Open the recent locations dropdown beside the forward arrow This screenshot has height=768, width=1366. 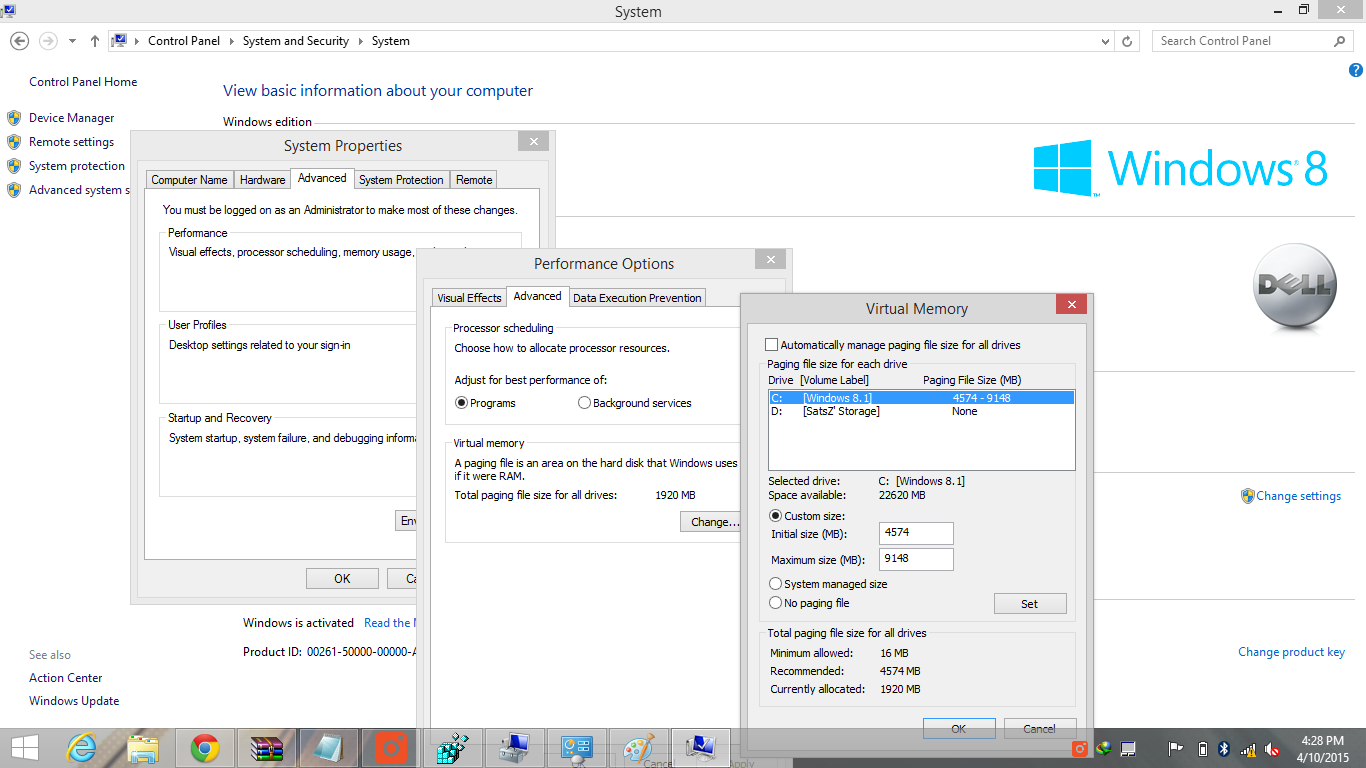point(72,41)
